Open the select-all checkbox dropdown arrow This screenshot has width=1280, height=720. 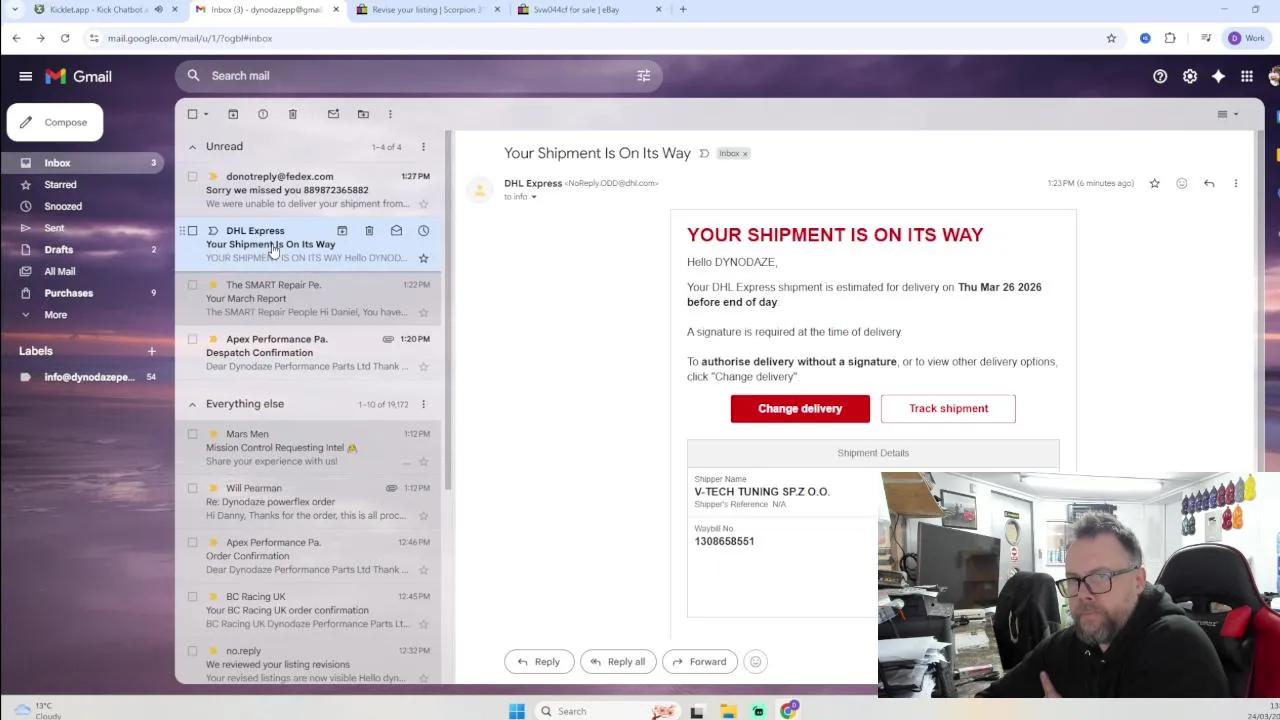206,114
